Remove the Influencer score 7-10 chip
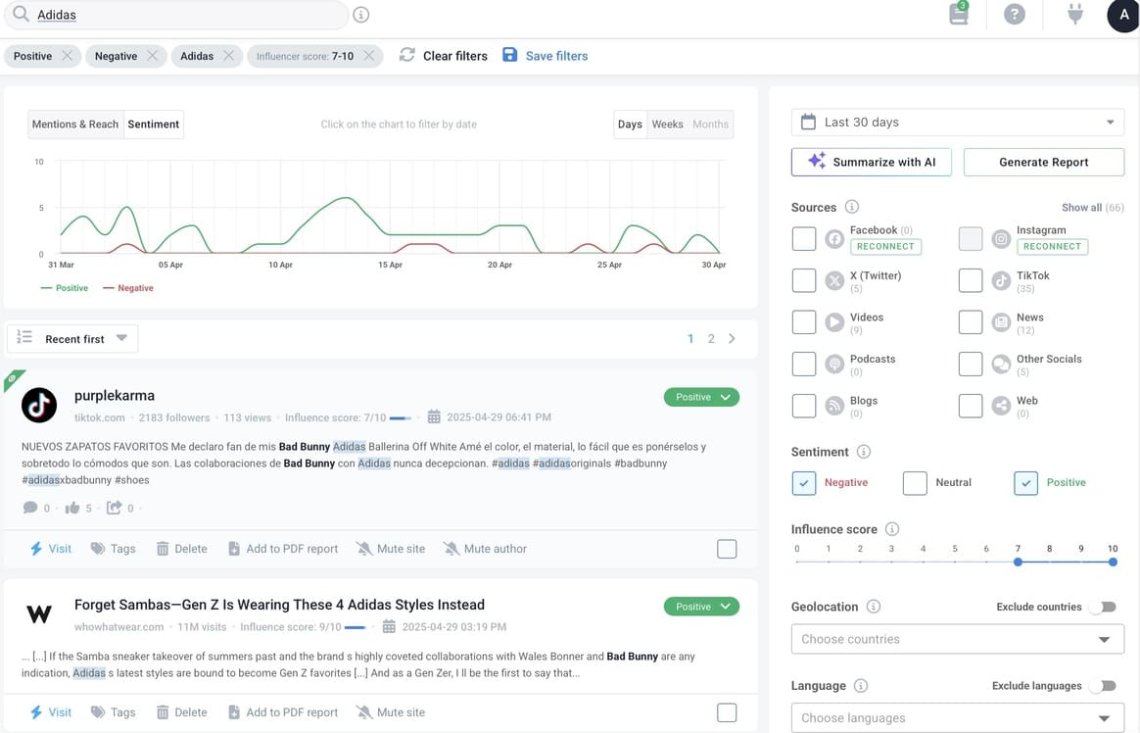Viewport: 1140px width, 733px height. click(x=369, y=56)
